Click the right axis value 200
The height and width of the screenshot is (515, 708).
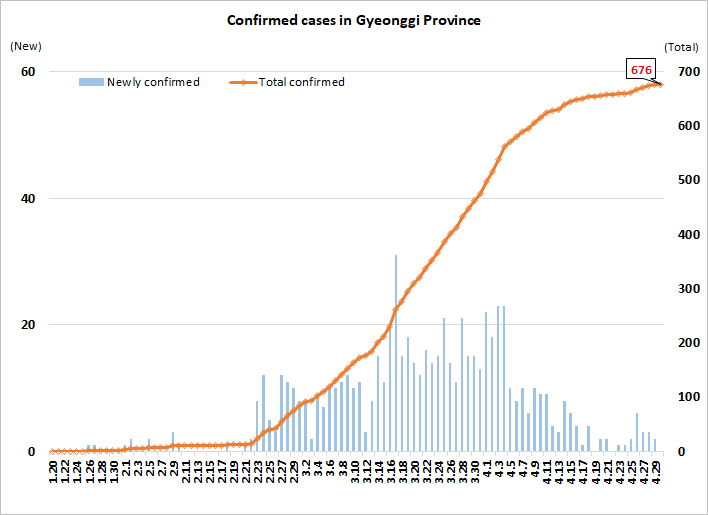pyautogui.click(x=689, y=343)
